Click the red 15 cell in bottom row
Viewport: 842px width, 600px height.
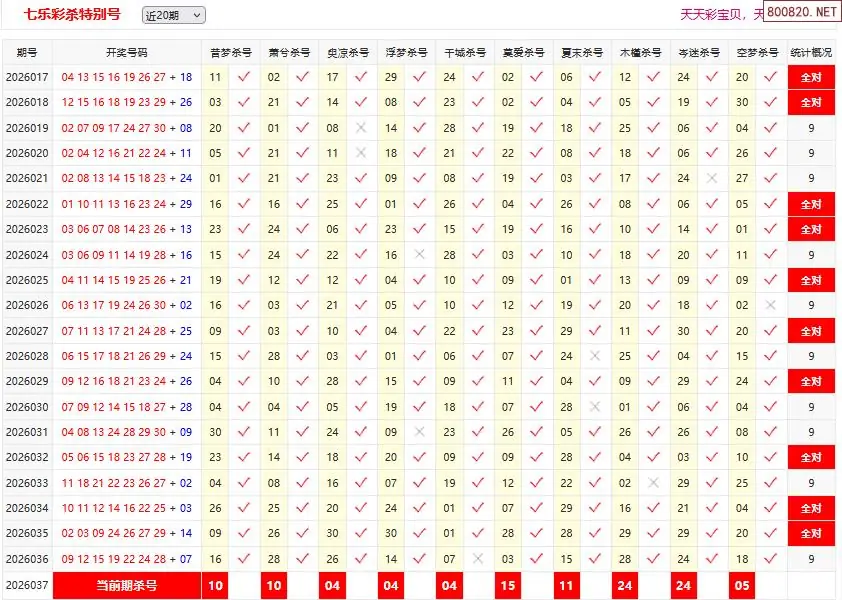point(507,586)
